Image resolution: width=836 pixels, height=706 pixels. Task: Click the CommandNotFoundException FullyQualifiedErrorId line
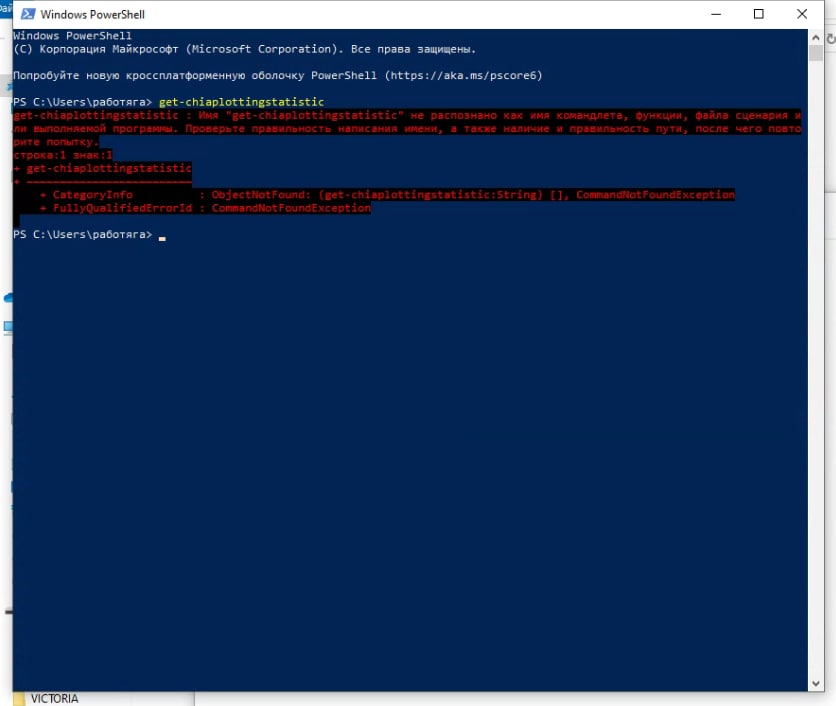pos(205,208)
